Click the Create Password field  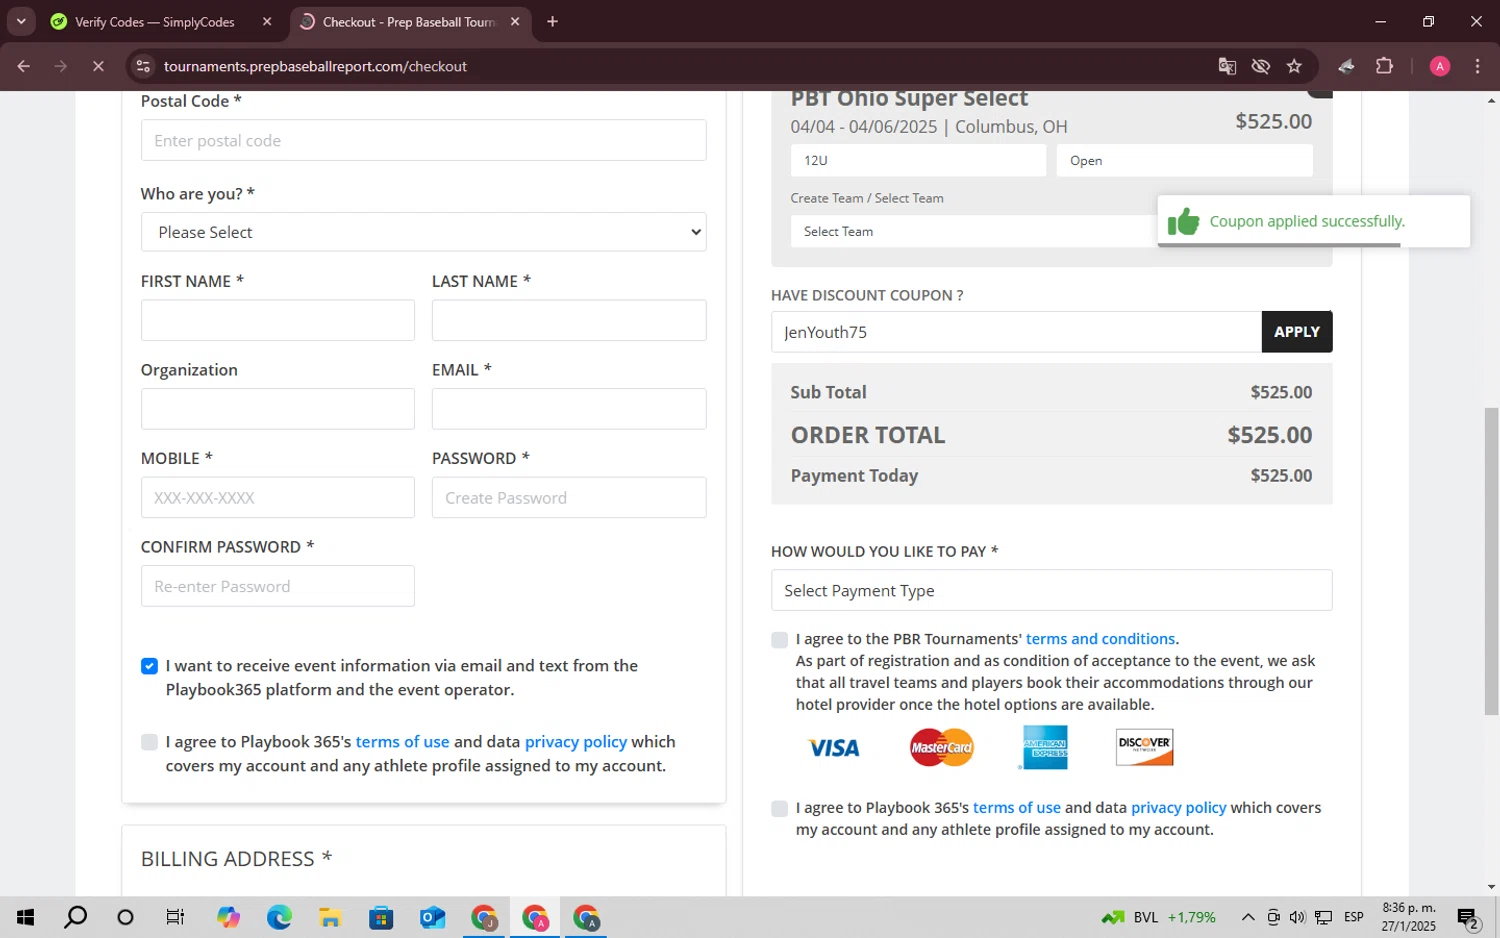click(x=569, y=497)
